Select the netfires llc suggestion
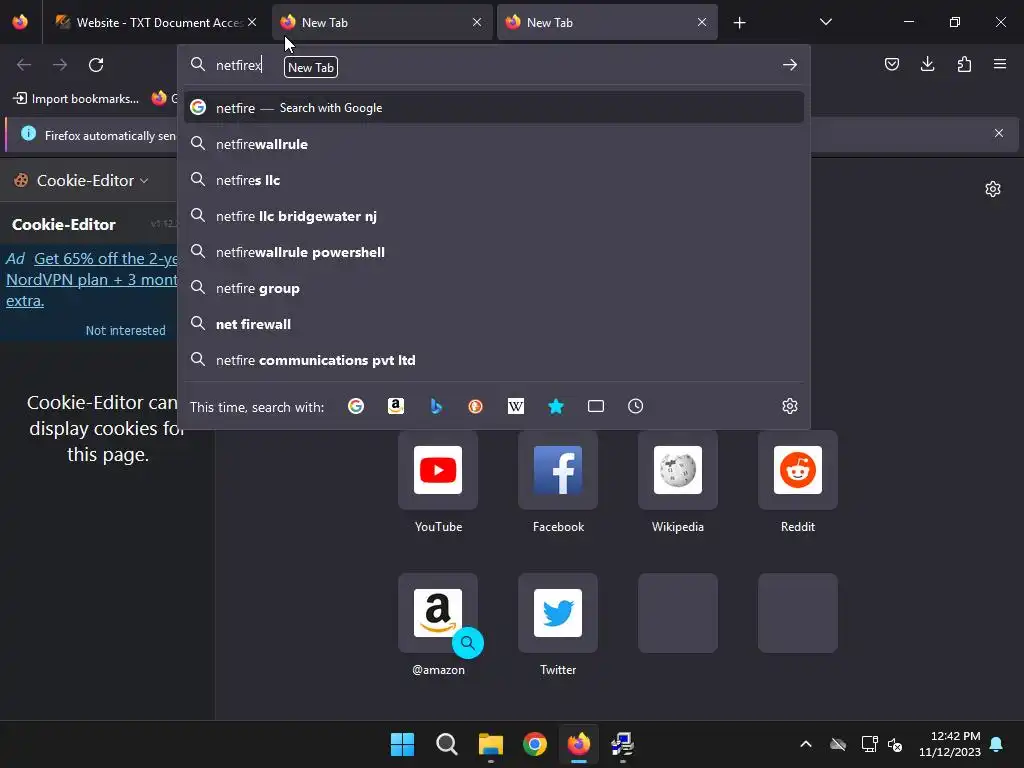 (494, 180)
